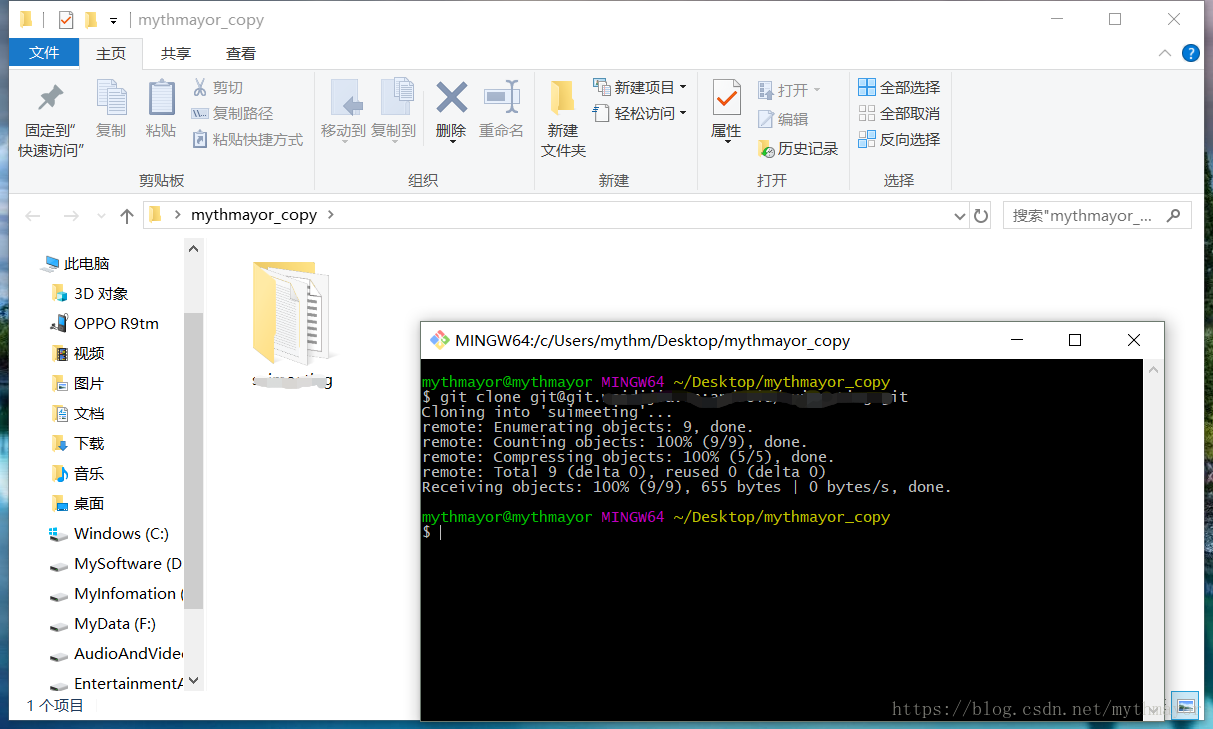Select Videos (视频) folder
This screenshot has width=1213, height=729.
click(78, 354)
